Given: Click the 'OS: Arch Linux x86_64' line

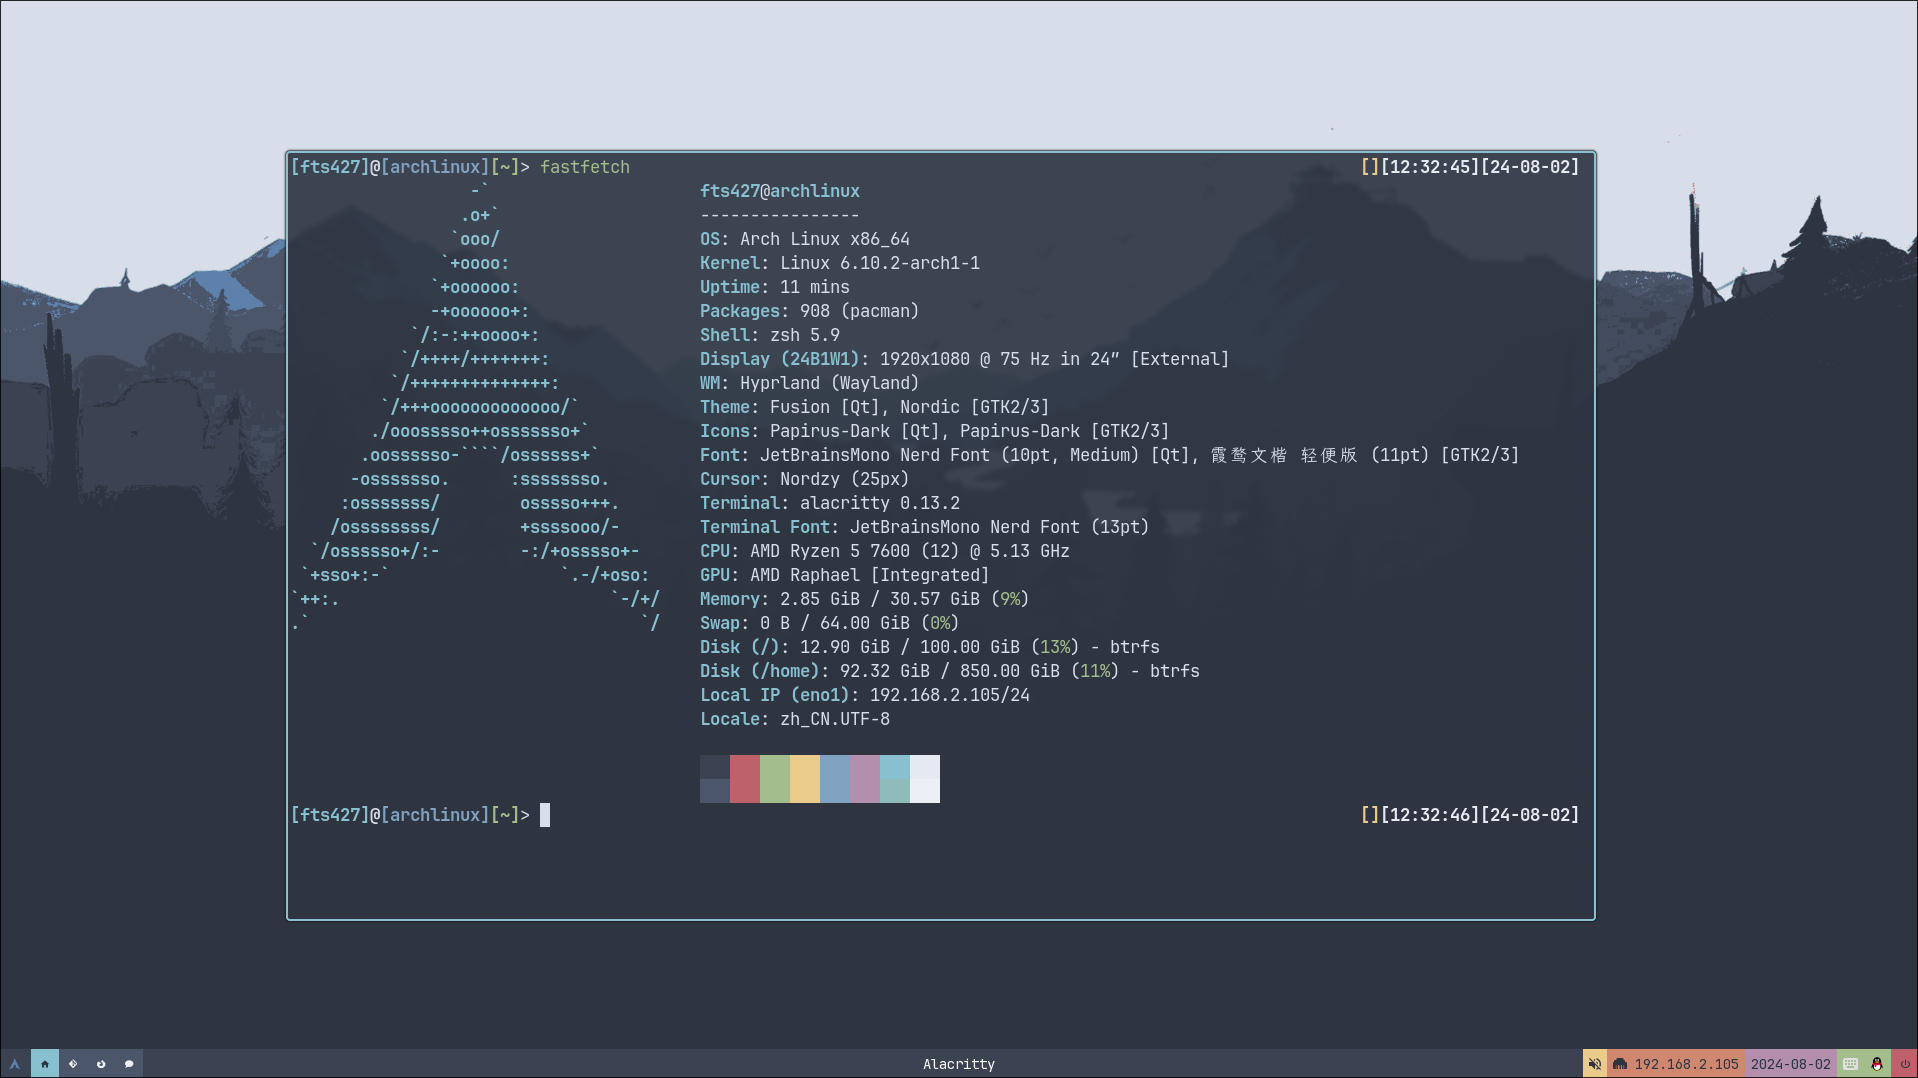Looking at the screenshot, I should [x=805, y=239].
